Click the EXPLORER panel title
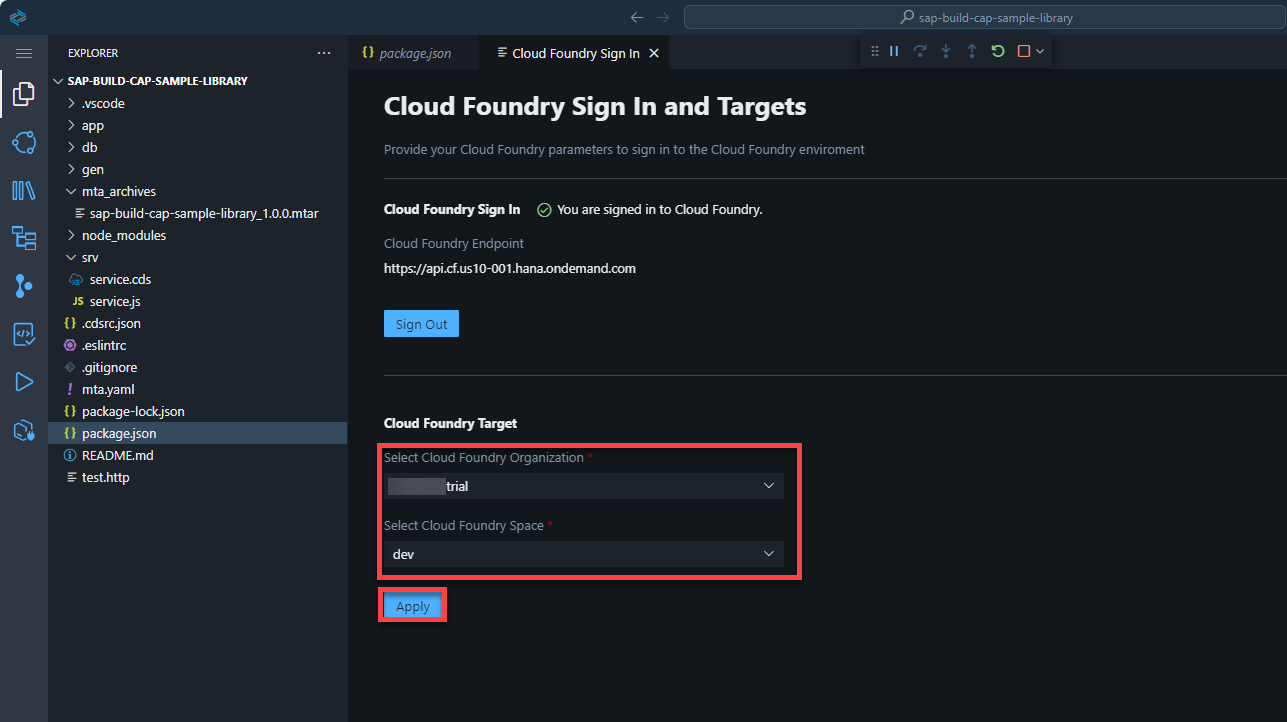 93,53
